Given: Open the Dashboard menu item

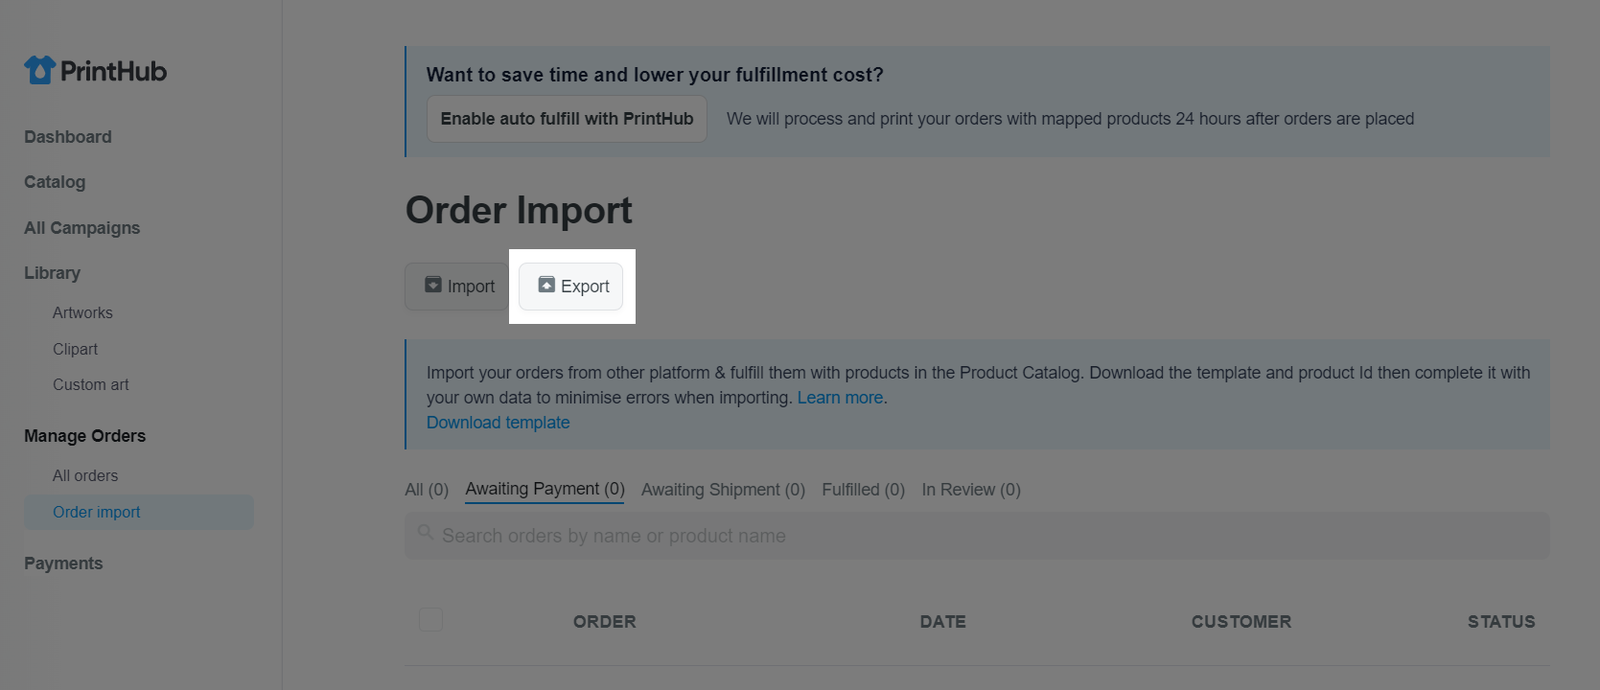Looking at the screenshot, I should [x=68, y=137].
